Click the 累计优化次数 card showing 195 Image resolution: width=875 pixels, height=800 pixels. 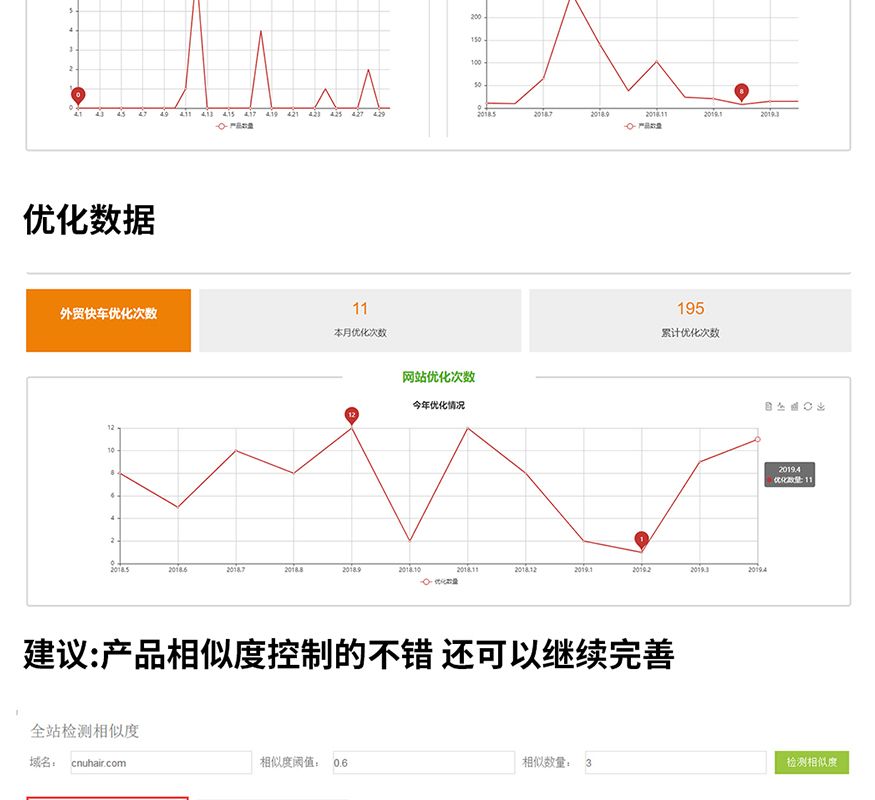[690, 320]
